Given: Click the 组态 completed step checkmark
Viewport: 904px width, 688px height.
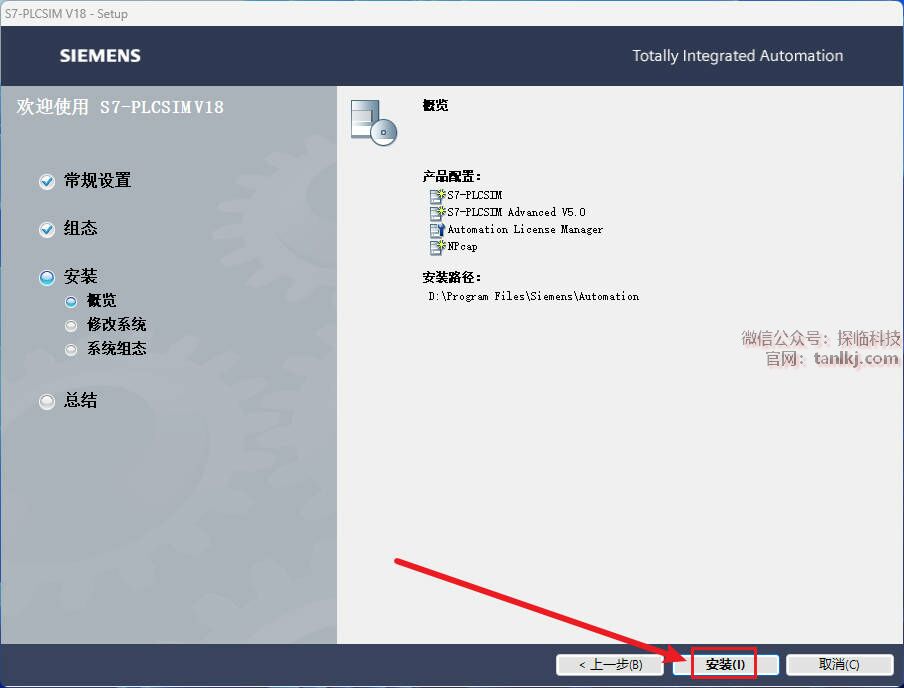Looking at the screenshot, I should 47,230.
